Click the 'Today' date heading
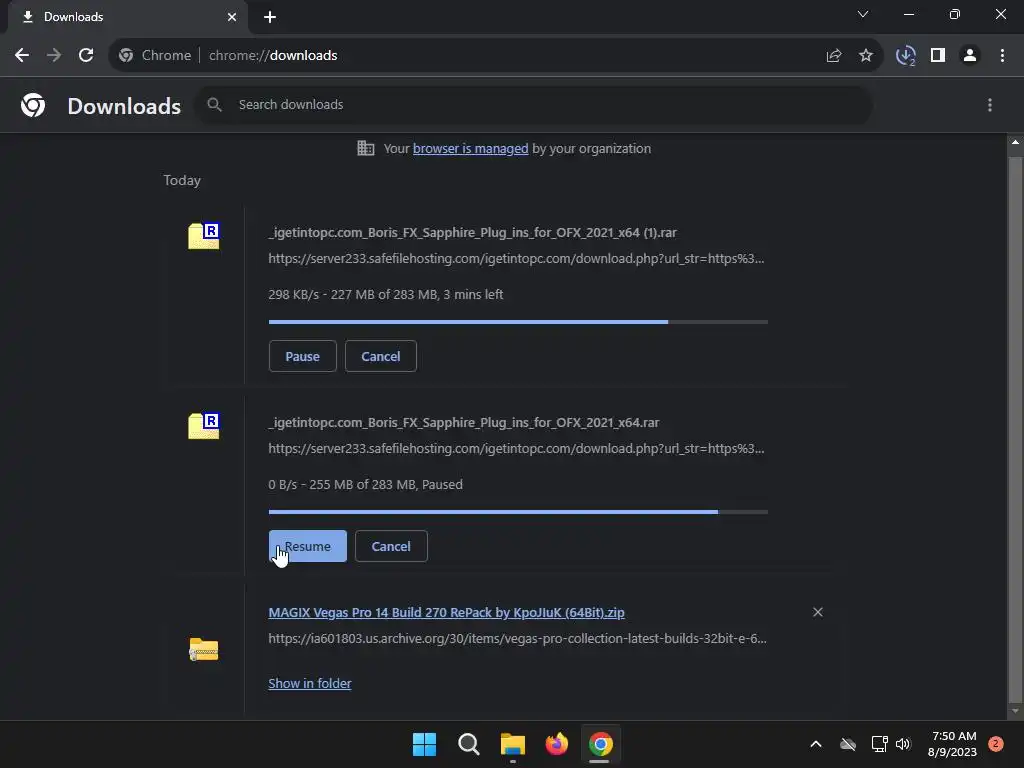The width and height of the screenshot is (1024, 768). tap(182, 180)
